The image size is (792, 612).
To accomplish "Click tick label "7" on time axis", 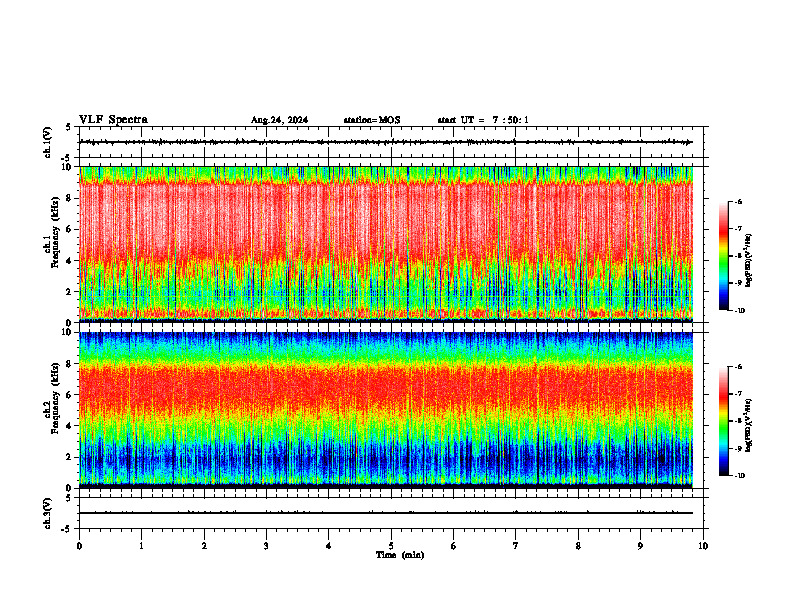I will tap(516, 546).
